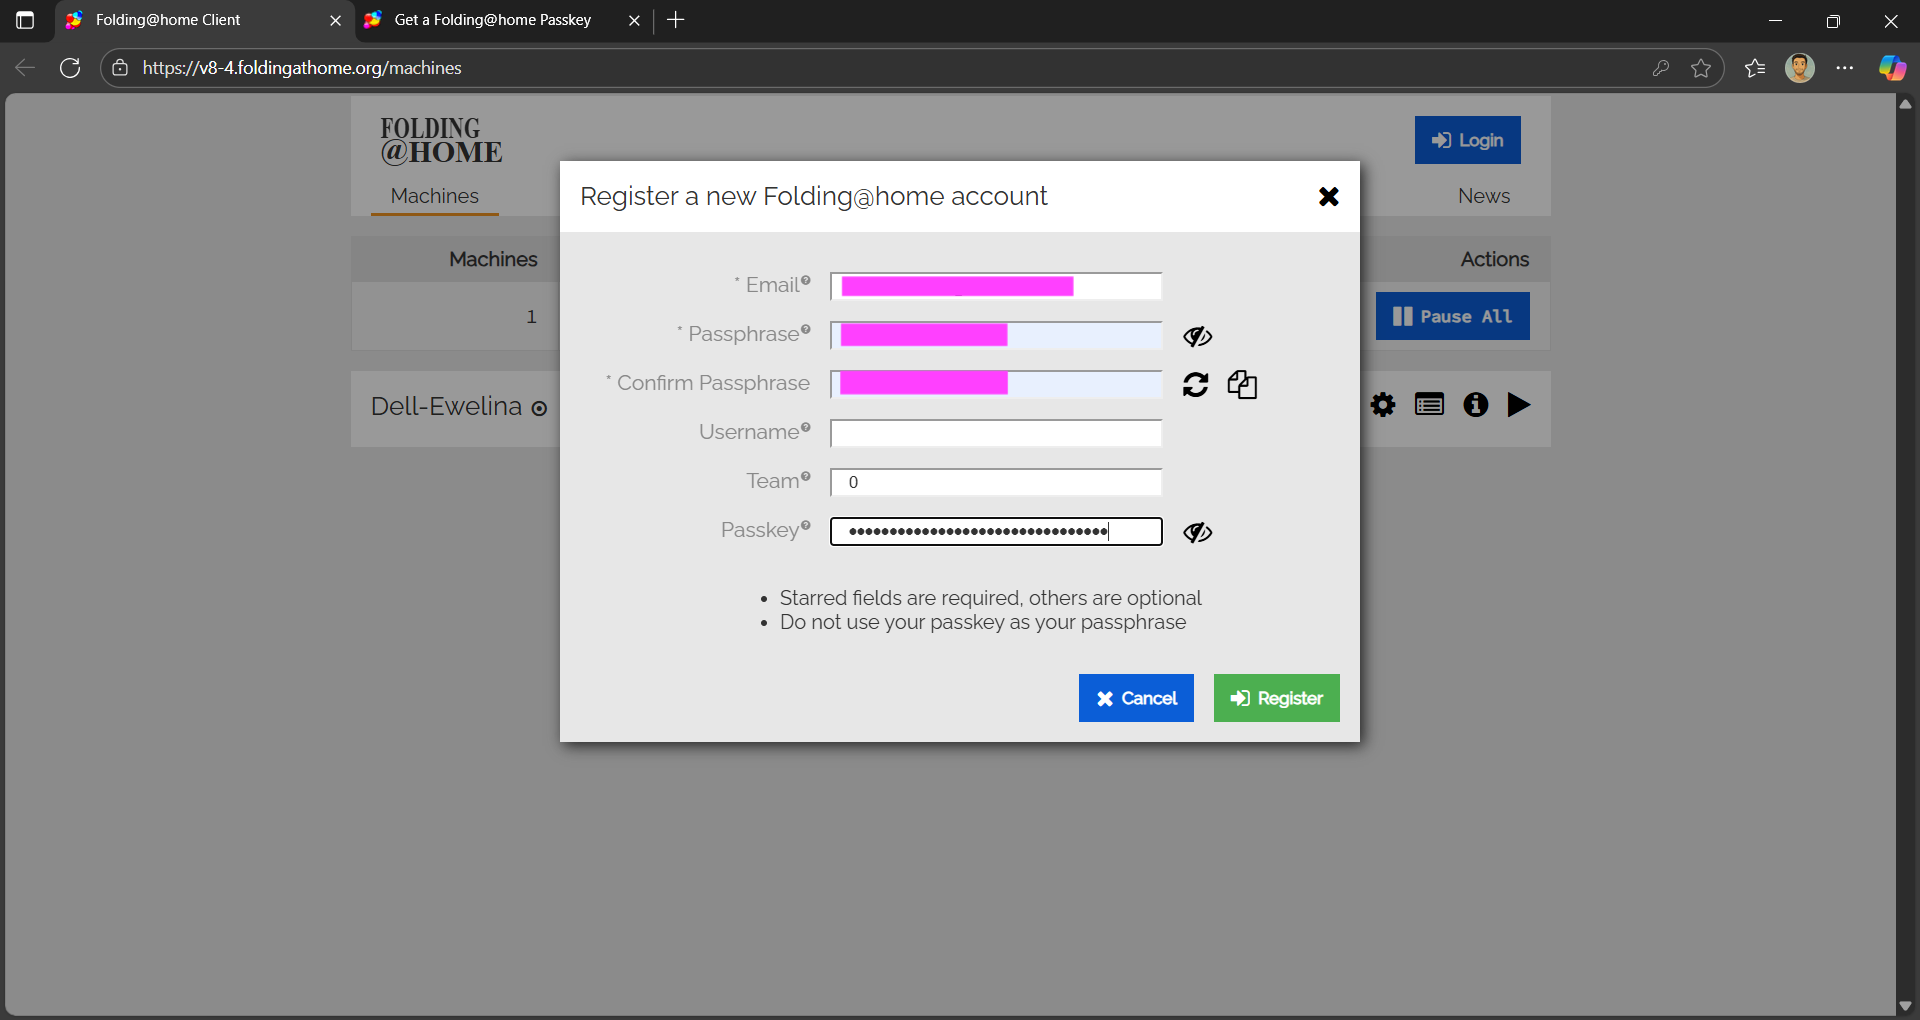Screen dimensions: 1920x1020
Task: Cancel the account registration
Action: (1136, 698)
